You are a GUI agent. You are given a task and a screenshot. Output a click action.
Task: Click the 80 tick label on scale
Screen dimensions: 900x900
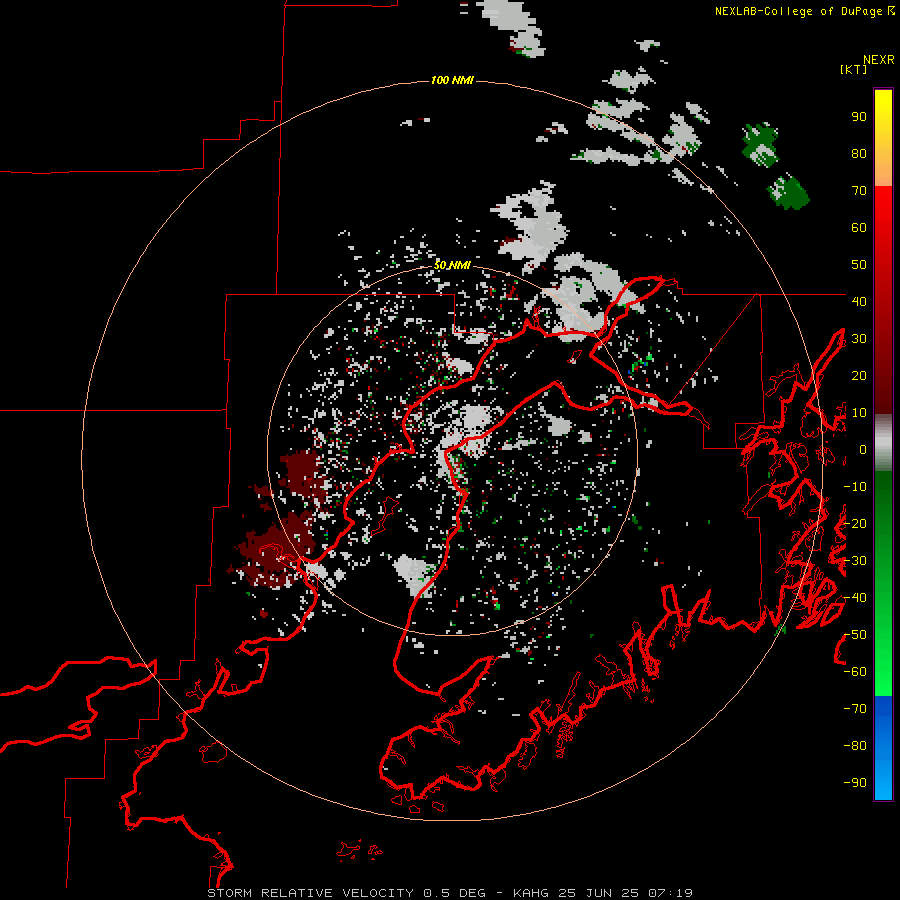point(859,154)
